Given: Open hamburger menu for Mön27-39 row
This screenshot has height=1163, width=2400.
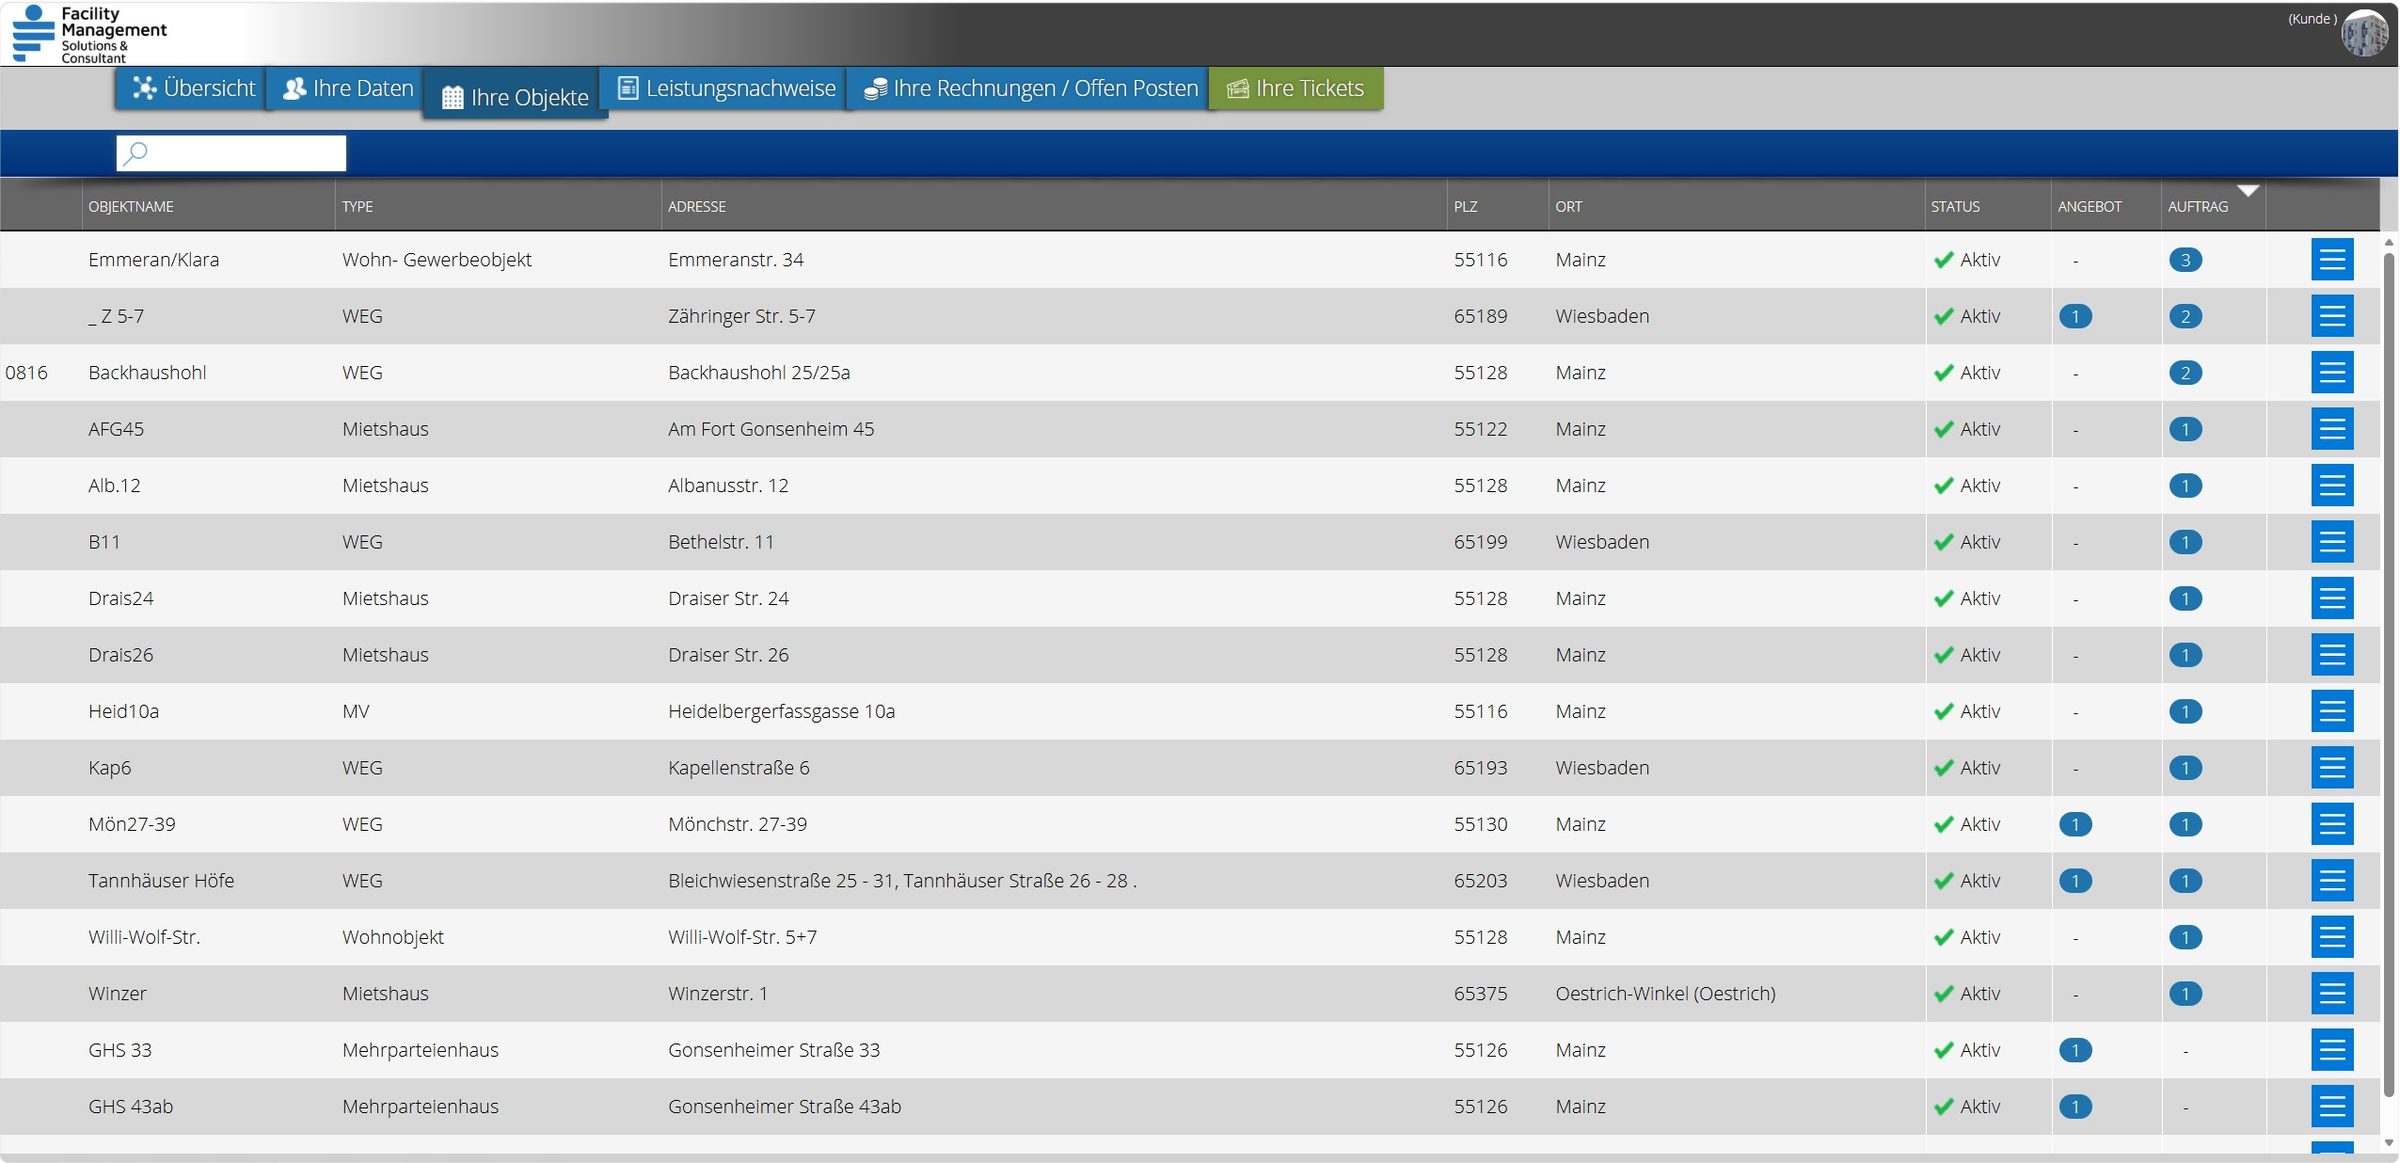Looking at the screenshot, I should tap(2331, 825).
